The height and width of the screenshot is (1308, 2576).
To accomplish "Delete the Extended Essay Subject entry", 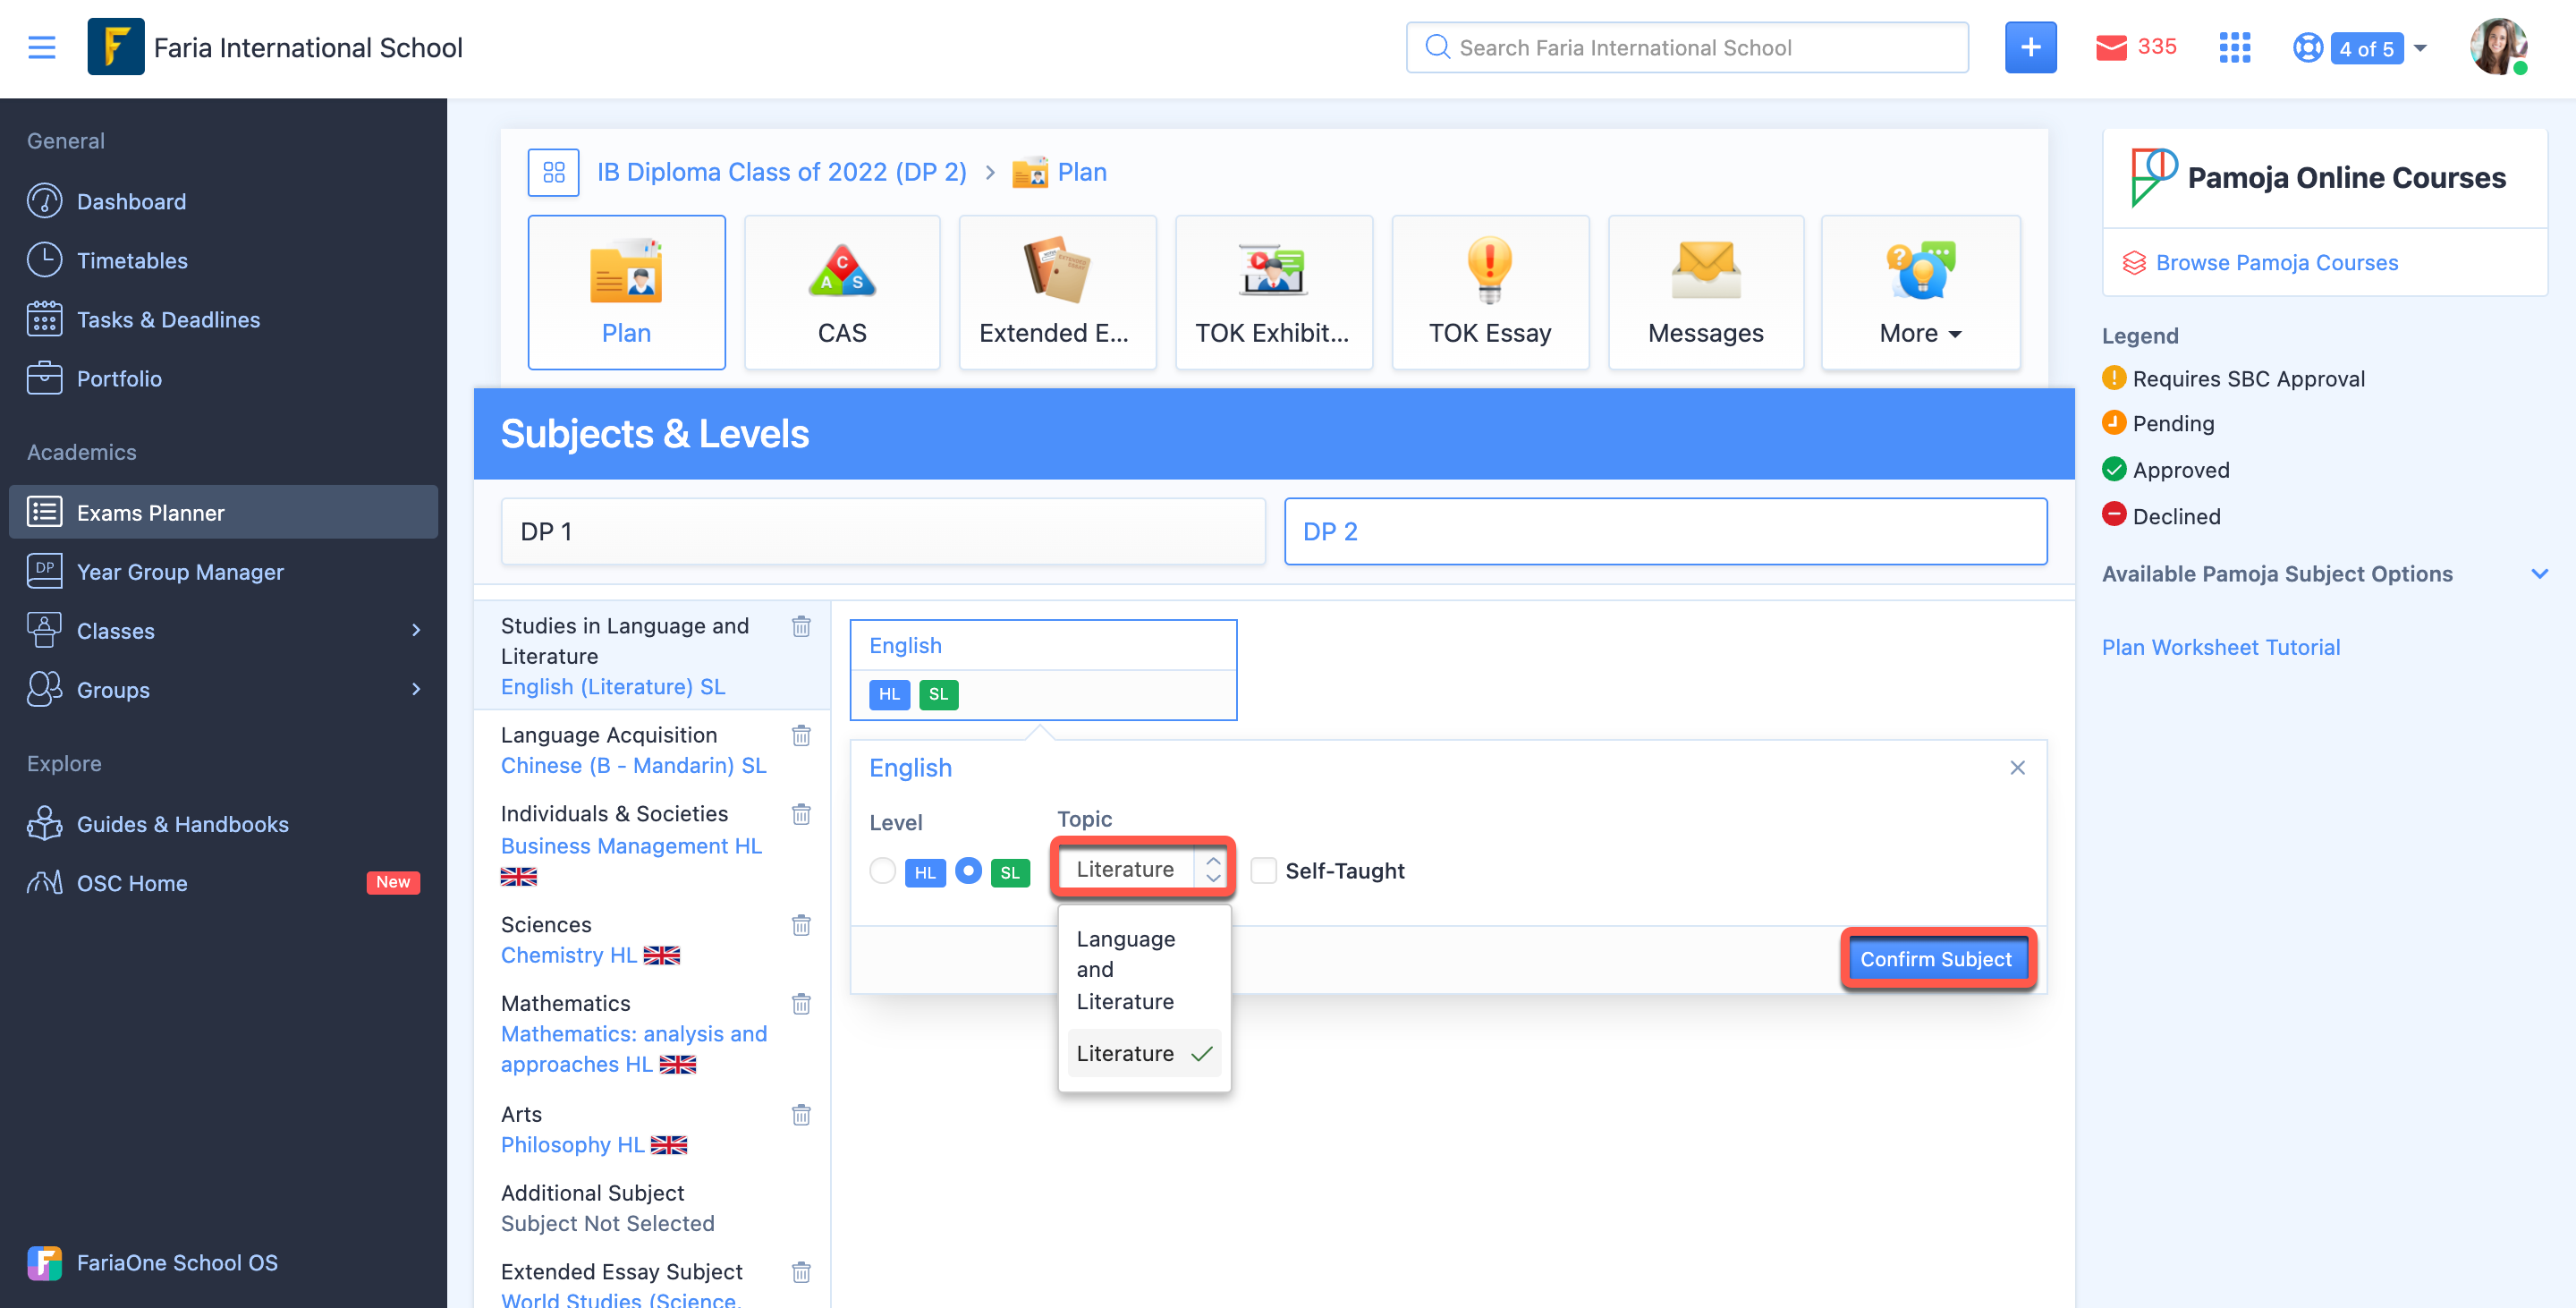I will click(x=801, y=1272).
